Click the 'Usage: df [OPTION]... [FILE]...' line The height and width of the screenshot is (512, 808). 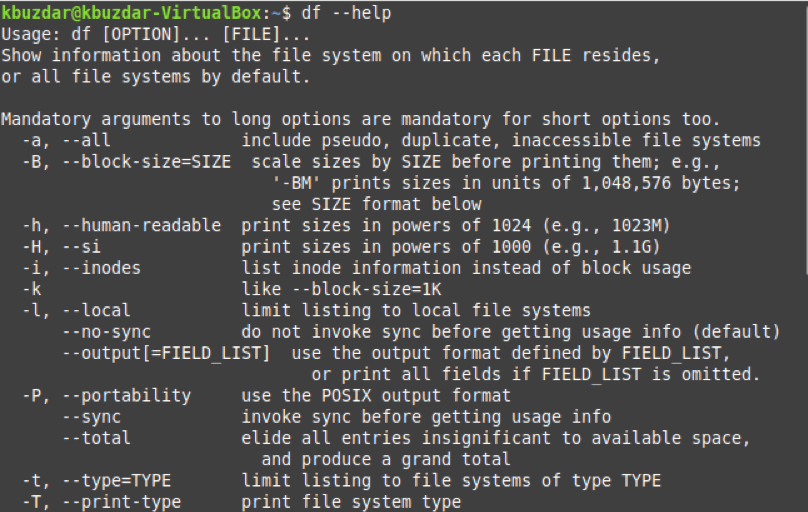pos(156,35)
